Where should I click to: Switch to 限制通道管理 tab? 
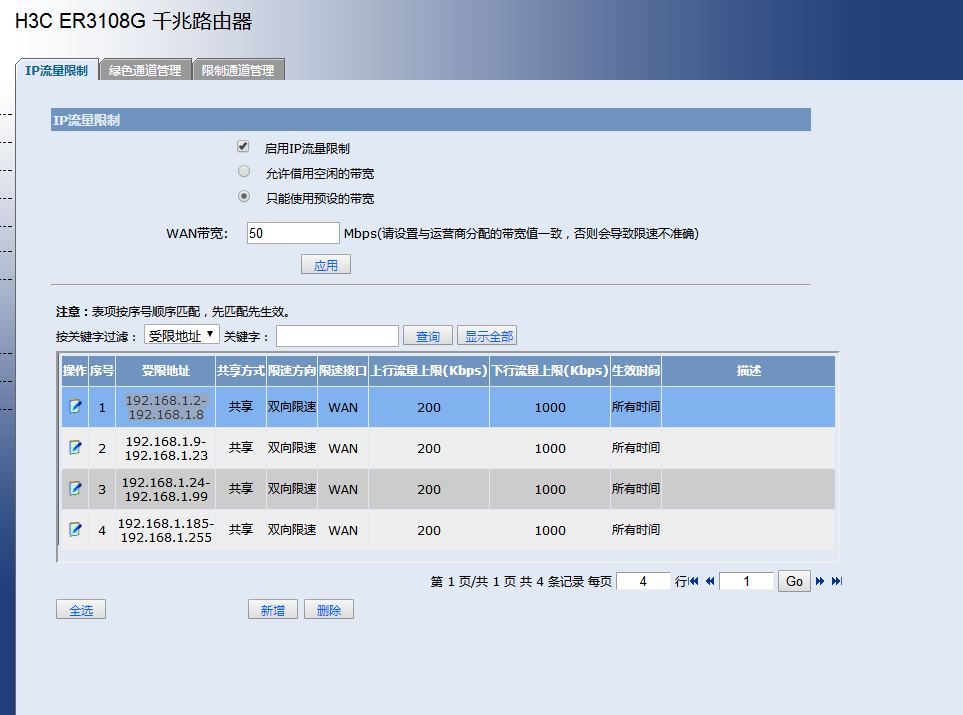pyautogui.click(x=238, y=70)
